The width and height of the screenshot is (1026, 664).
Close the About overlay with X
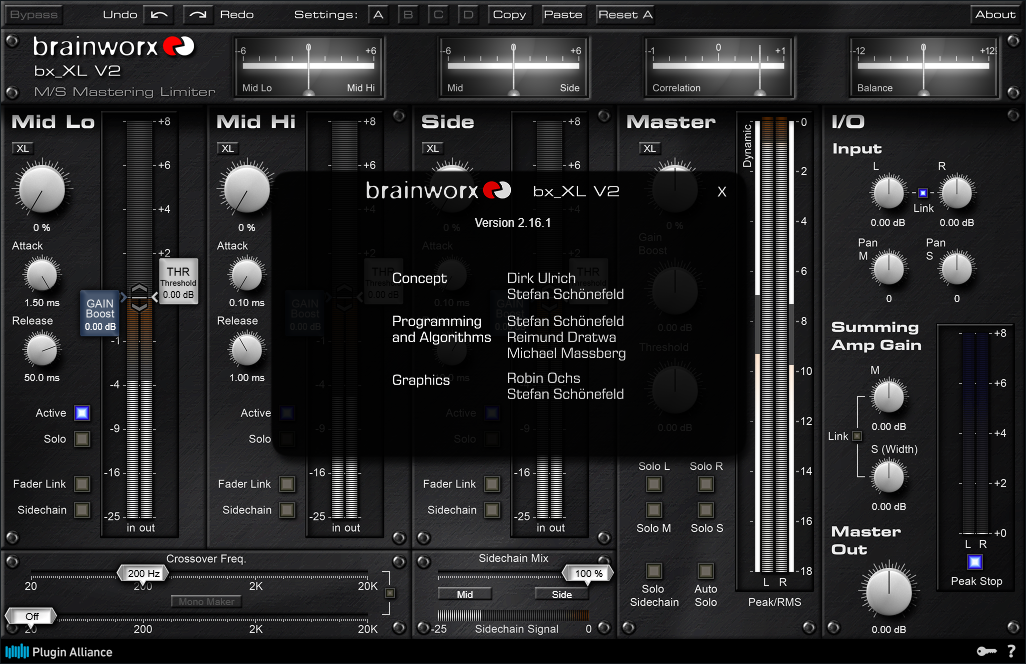(x=722, y=192)
